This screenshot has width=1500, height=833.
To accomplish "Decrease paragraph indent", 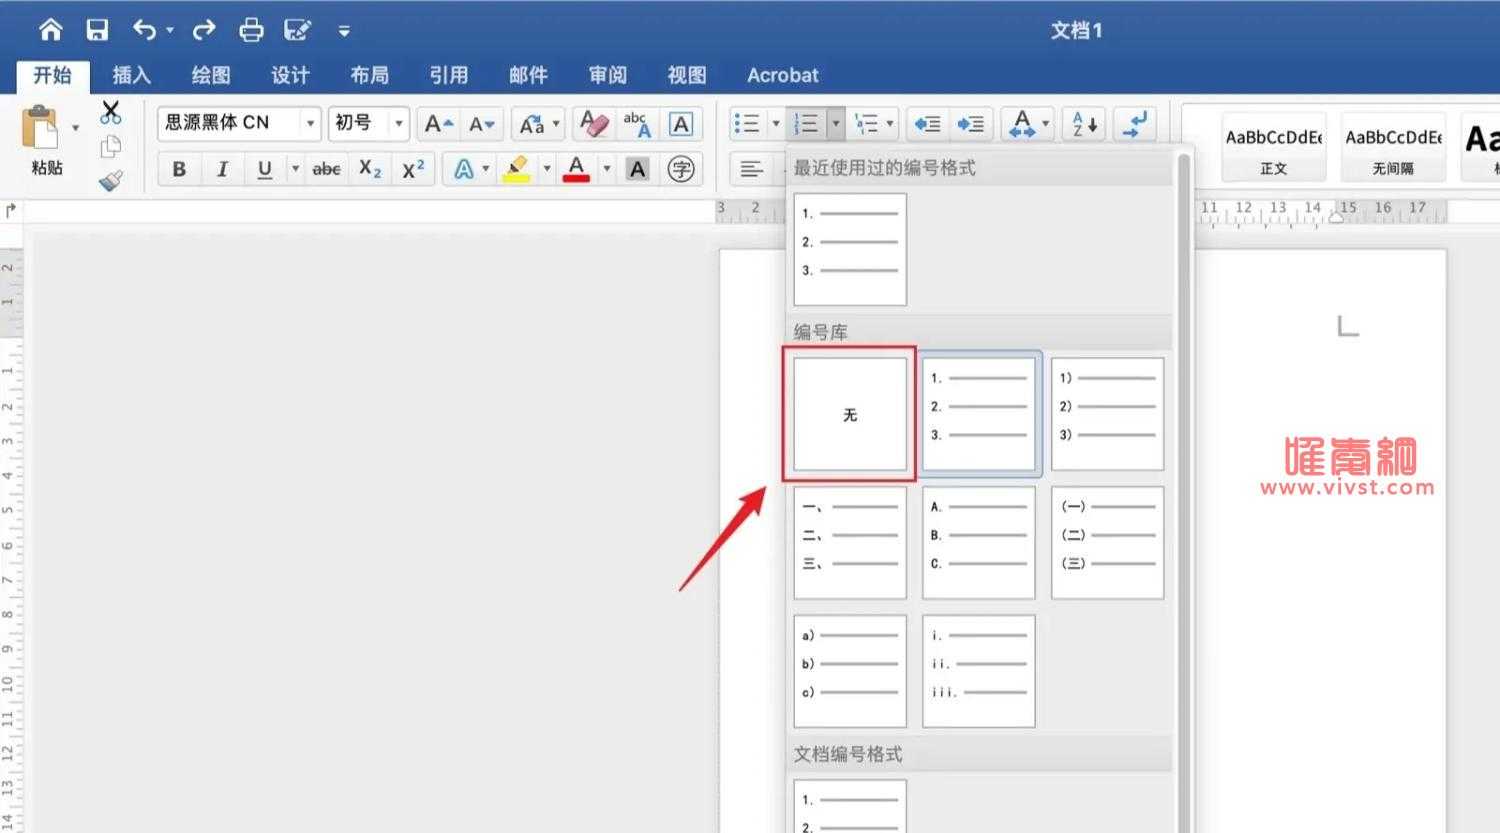I will (927, 124).
